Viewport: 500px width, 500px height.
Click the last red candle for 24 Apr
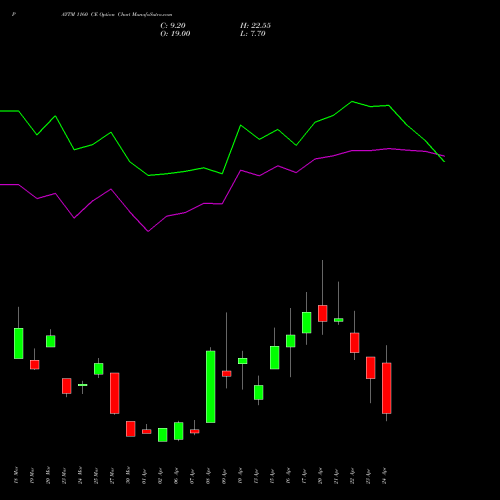387,388
